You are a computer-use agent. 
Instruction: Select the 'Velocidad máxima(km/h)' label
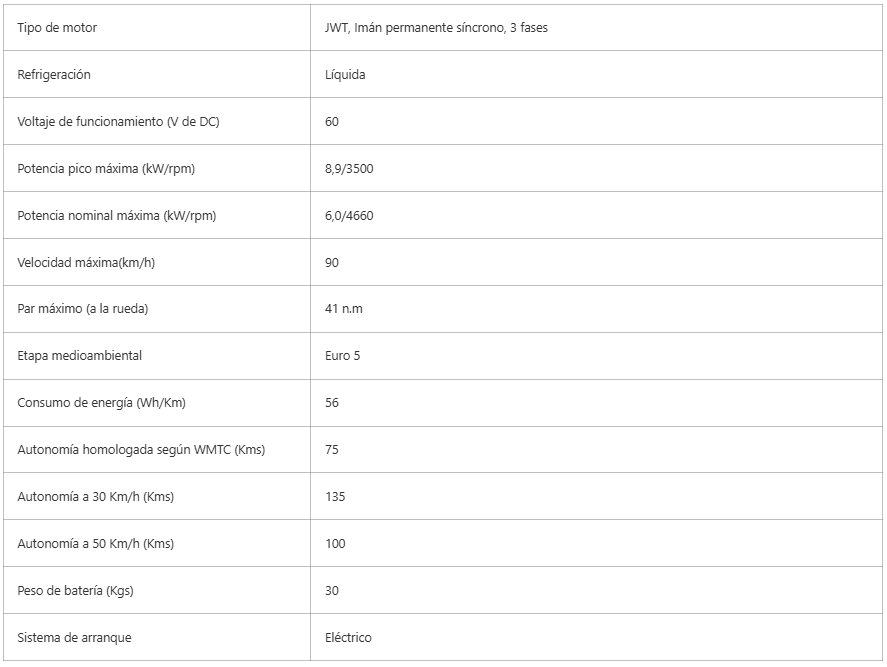pos(86,263)
